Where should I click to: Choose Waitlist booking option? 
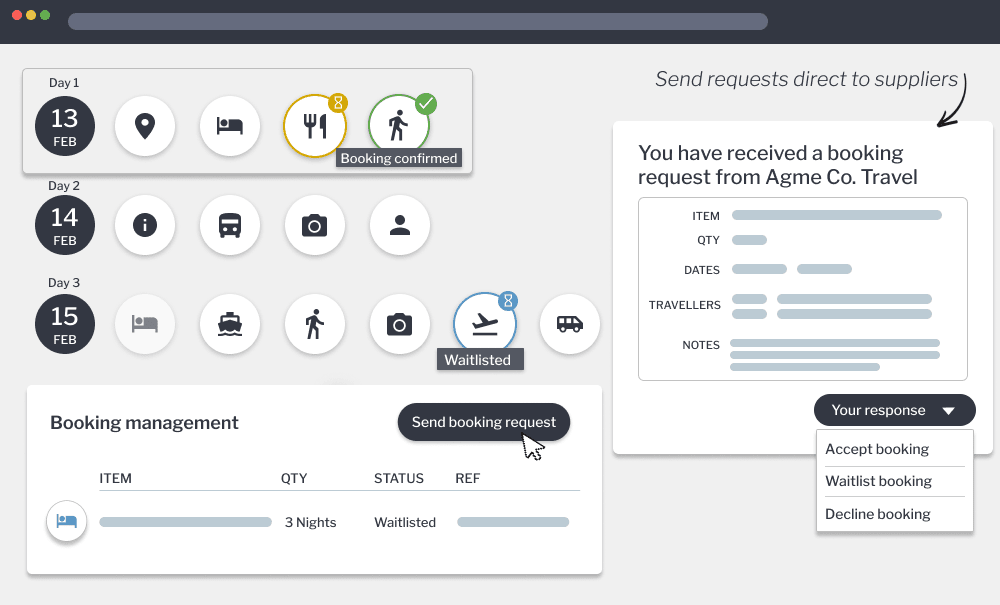(x=878, y=481)
